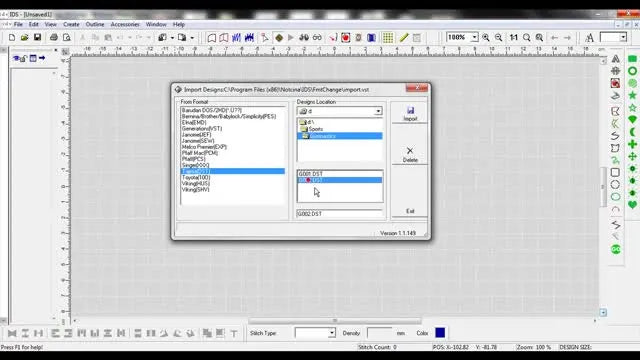Click the horizontal scrollbar below the canvas
This screenshot has width=640, height=360.
pos(335,321)
